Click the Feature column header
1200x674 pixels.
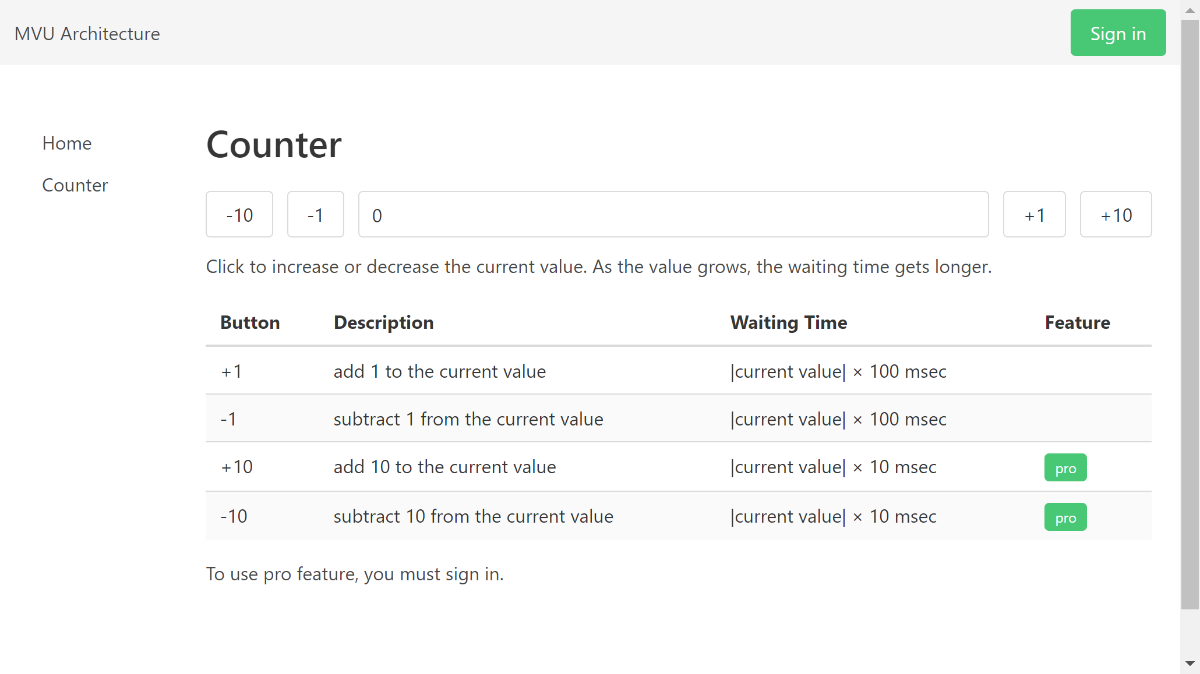1077,322
